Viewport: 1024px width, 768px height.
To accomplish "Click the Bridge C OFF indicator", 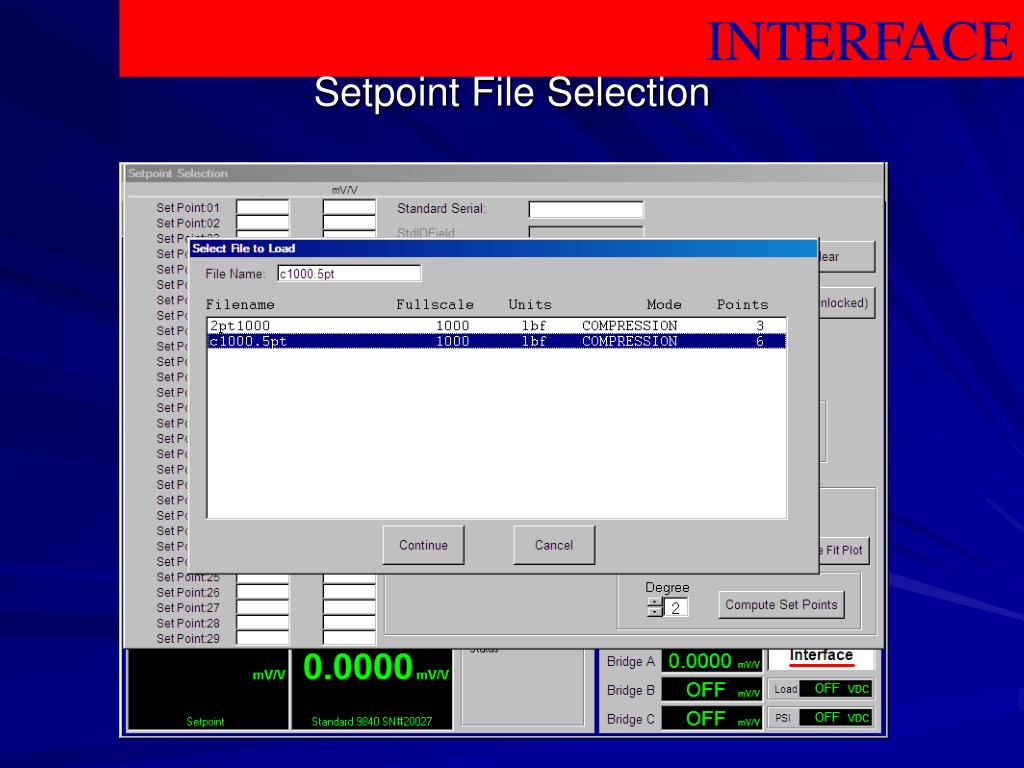I will pos(712,718).
